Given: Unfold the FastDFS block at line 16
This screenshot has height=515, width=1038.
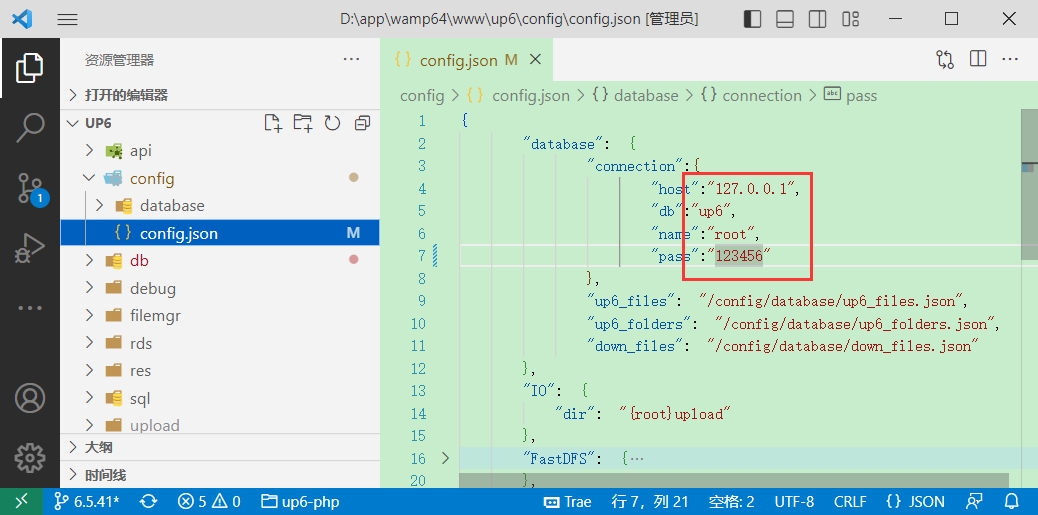Looking at the screenshot, I should (x=446, y=459).
